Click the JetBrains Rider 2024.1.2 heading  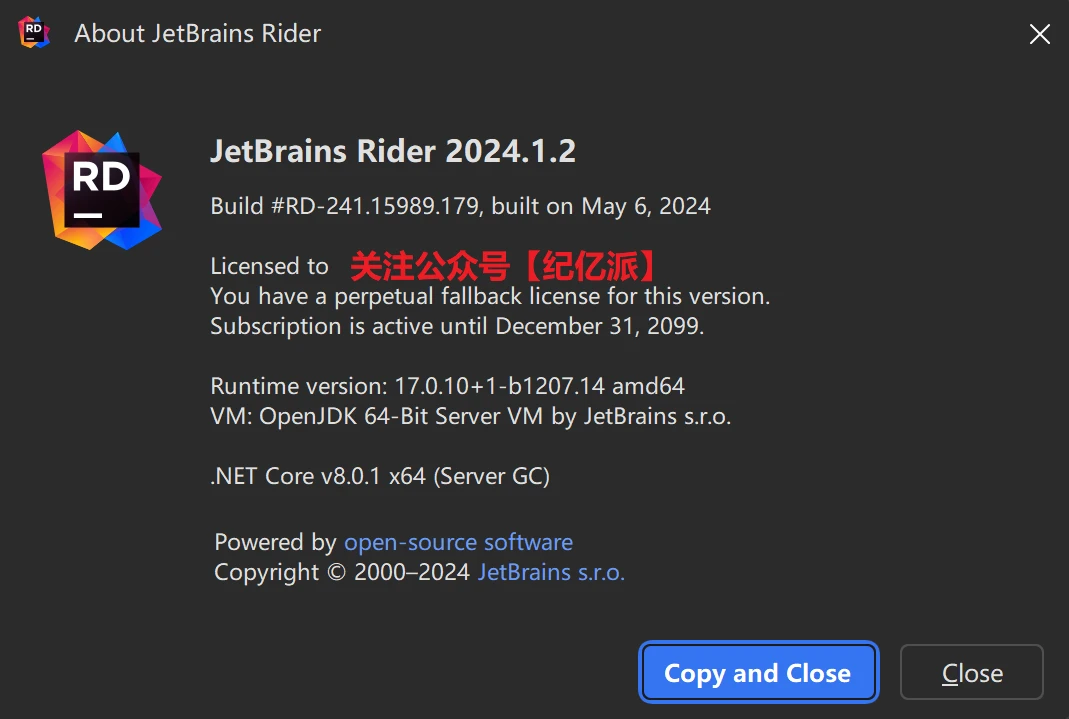pyautogui.click(x=392, y=151)
